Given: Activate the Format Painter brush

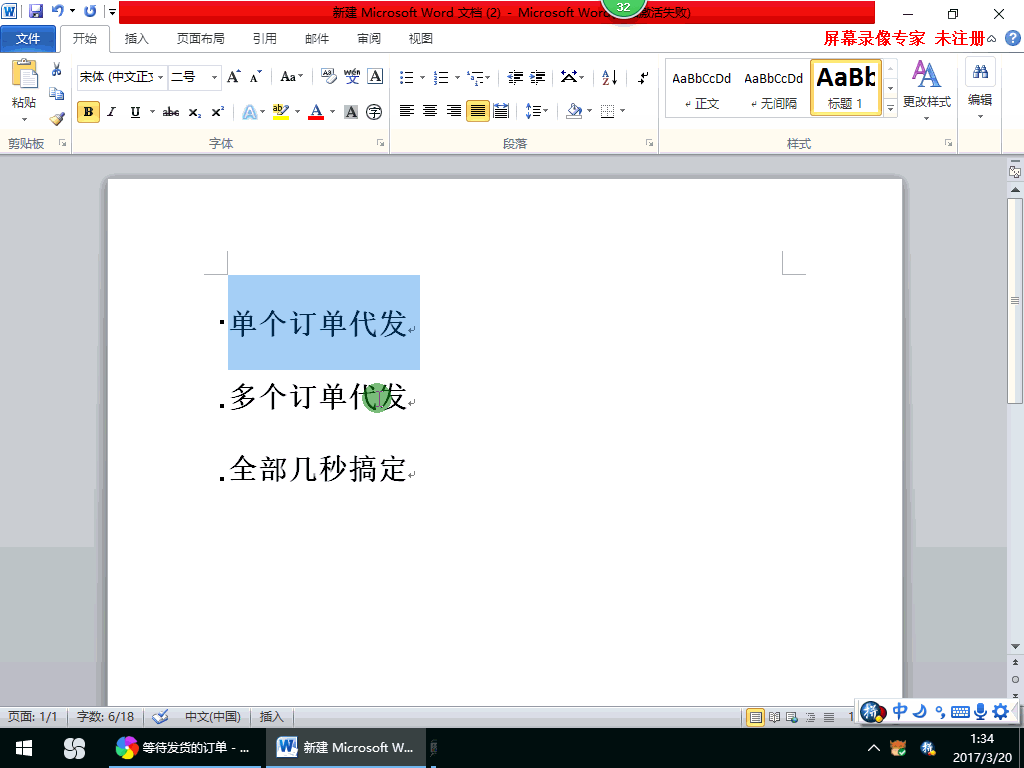Looking at the screenshot, I should 57,118.
